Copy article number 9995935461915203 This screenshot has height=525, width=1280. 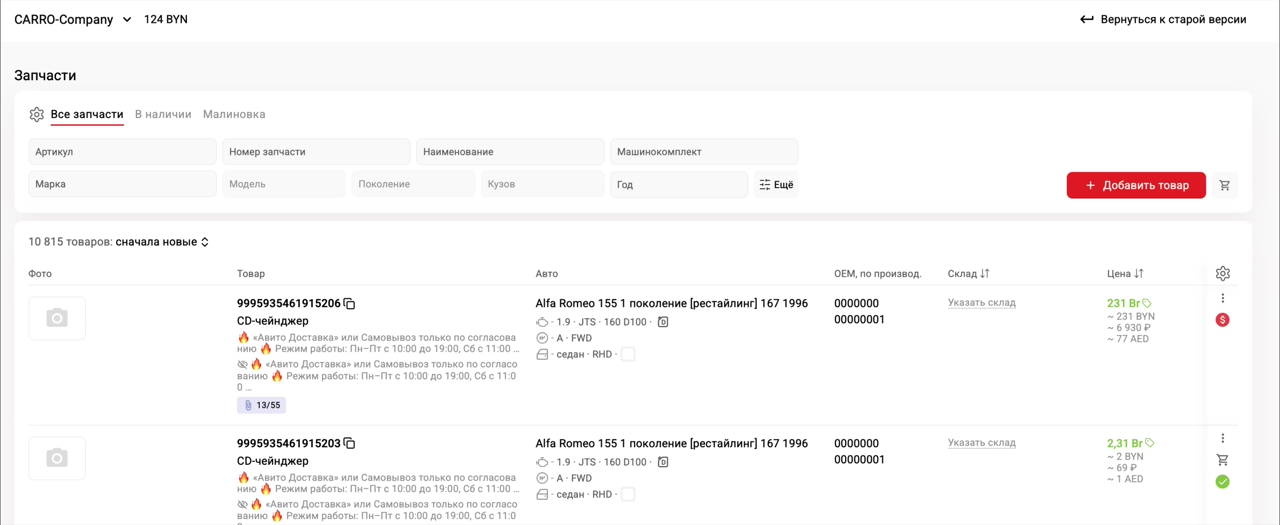click(x=349, y=444)
